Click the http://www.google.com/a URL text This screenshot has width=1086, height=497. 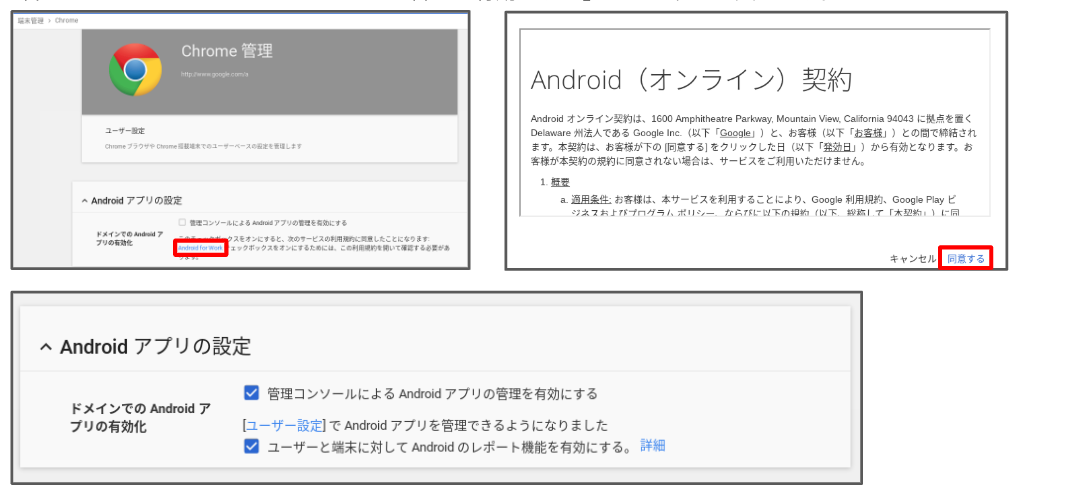pyautogui.click(x=214, y=74)
